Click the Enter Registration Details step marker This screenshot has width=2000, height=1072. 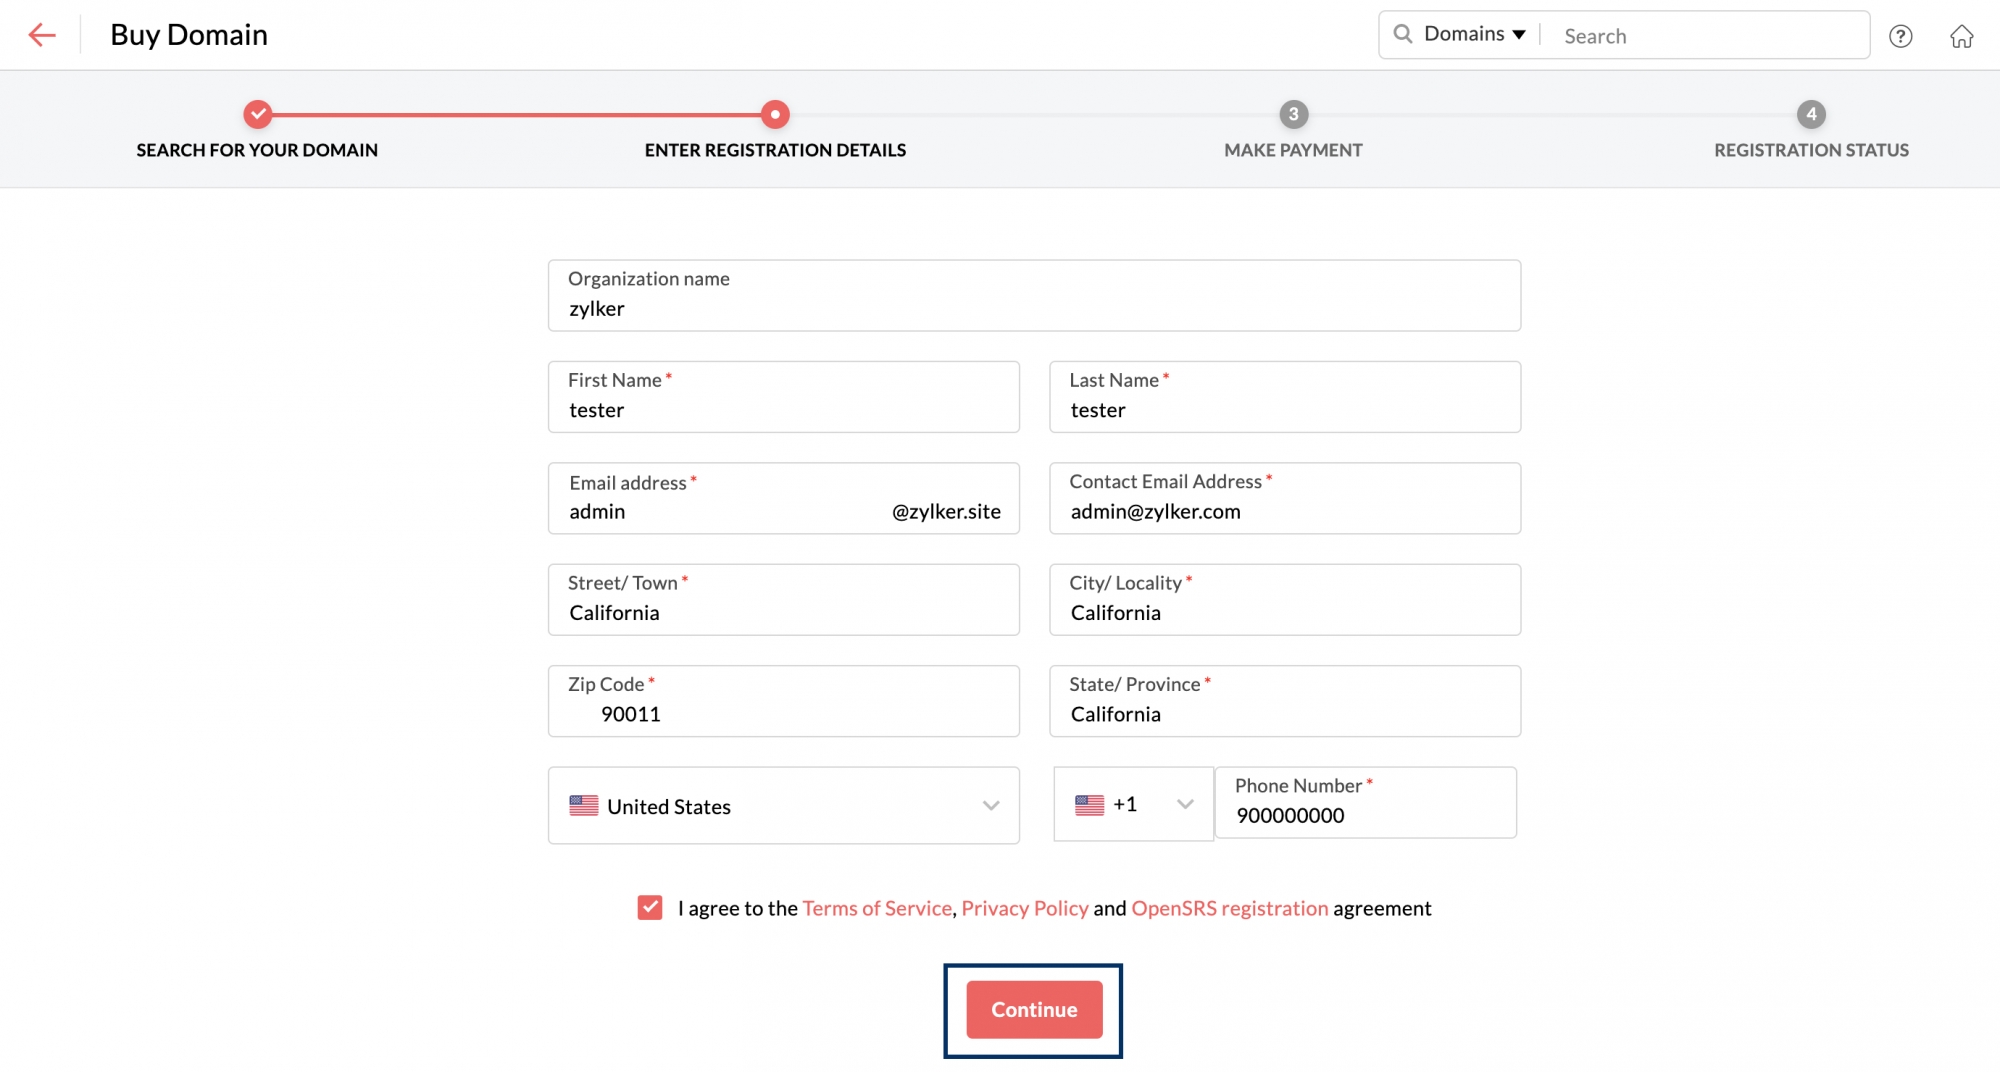(775, 114)
